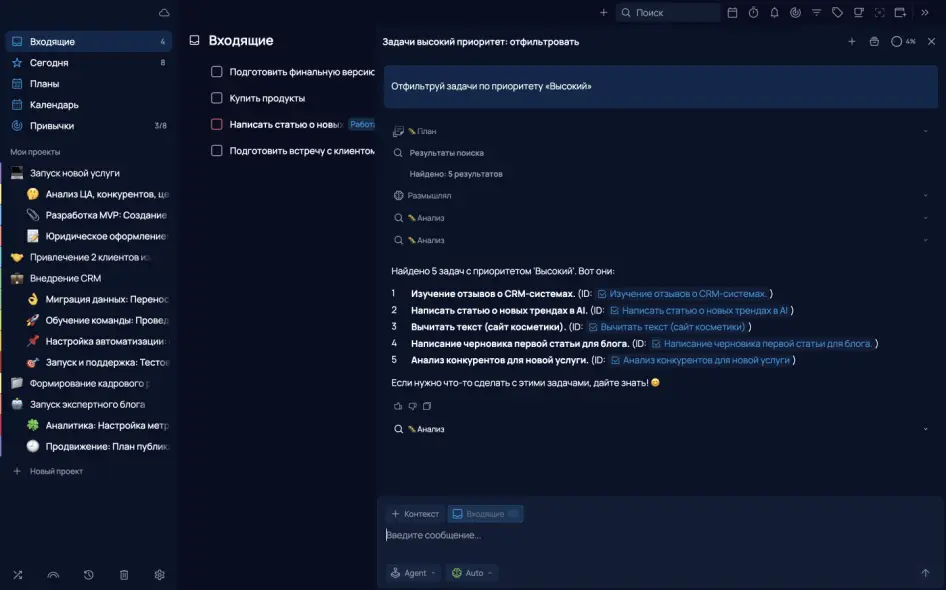Click the notifications bell icon

[x=774, y=13]
